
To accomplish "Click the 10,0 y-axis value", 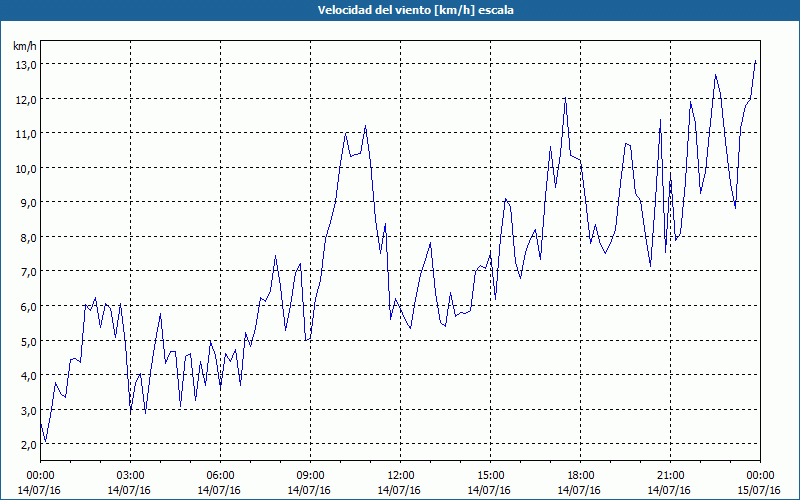I will pyautogui.click(x=26, y=168).
